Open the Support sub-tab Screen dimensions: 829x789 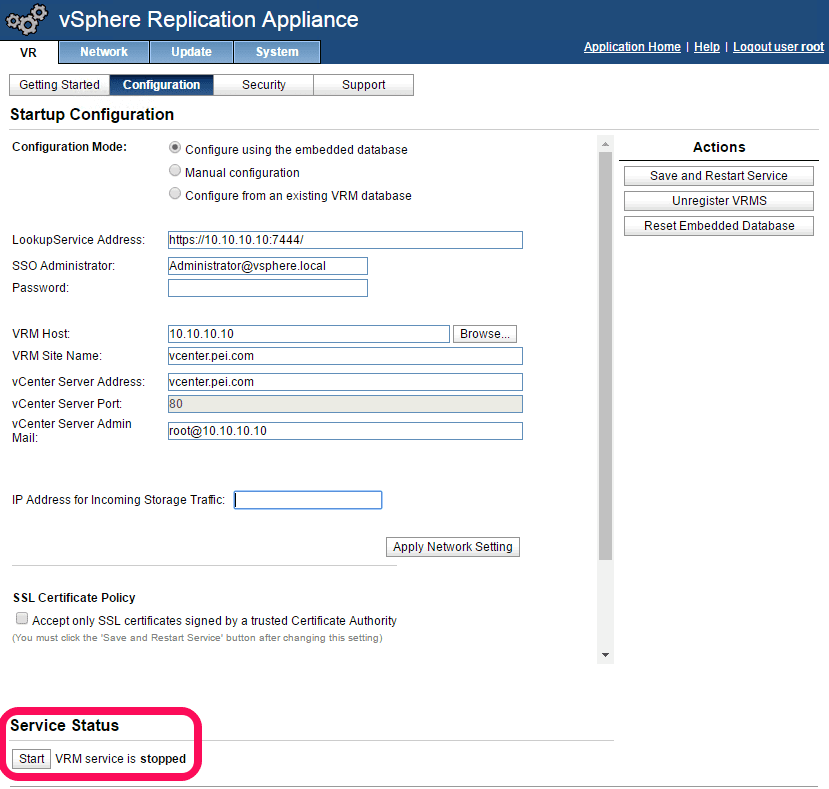pos(363,85)
